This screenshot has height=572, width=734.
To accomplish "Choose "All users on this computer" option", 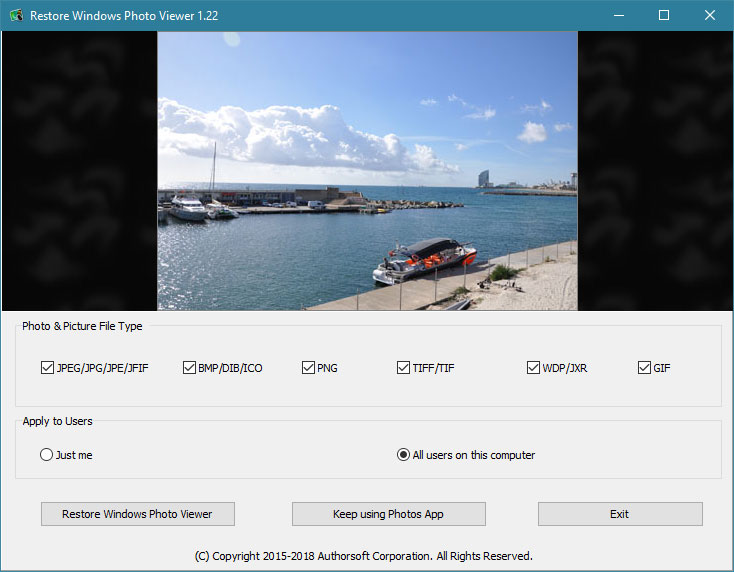I will (x=403, y=455).
